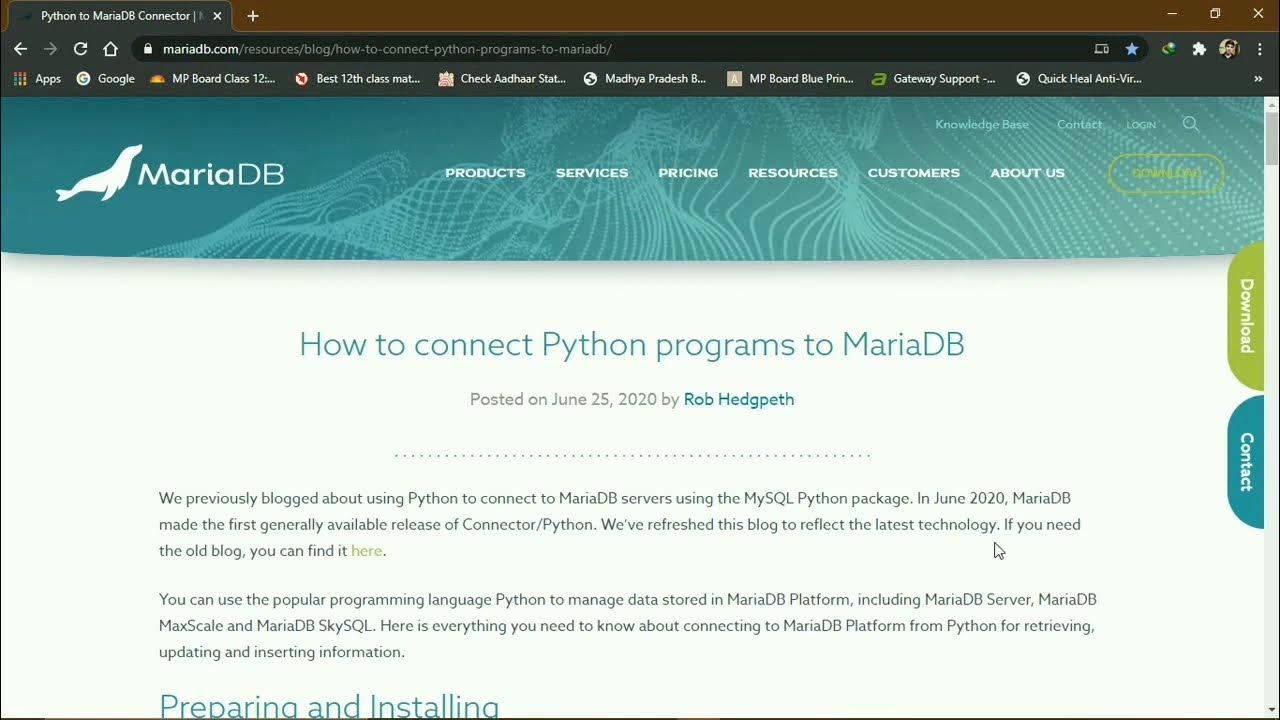Open the Quick Heal Anti-Vir... bookmark
Image resolution: width=1280 pixels, height=720 pixels.
[x=1078, y=78]
